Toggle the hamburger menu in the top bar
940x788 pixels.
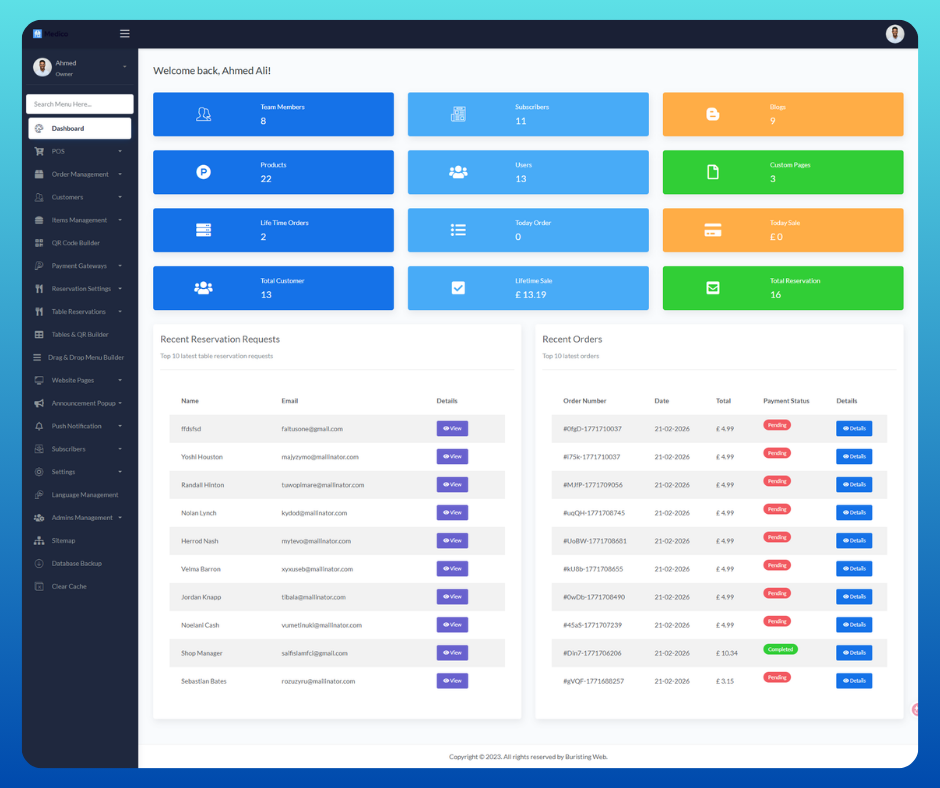tap(125, 34)
